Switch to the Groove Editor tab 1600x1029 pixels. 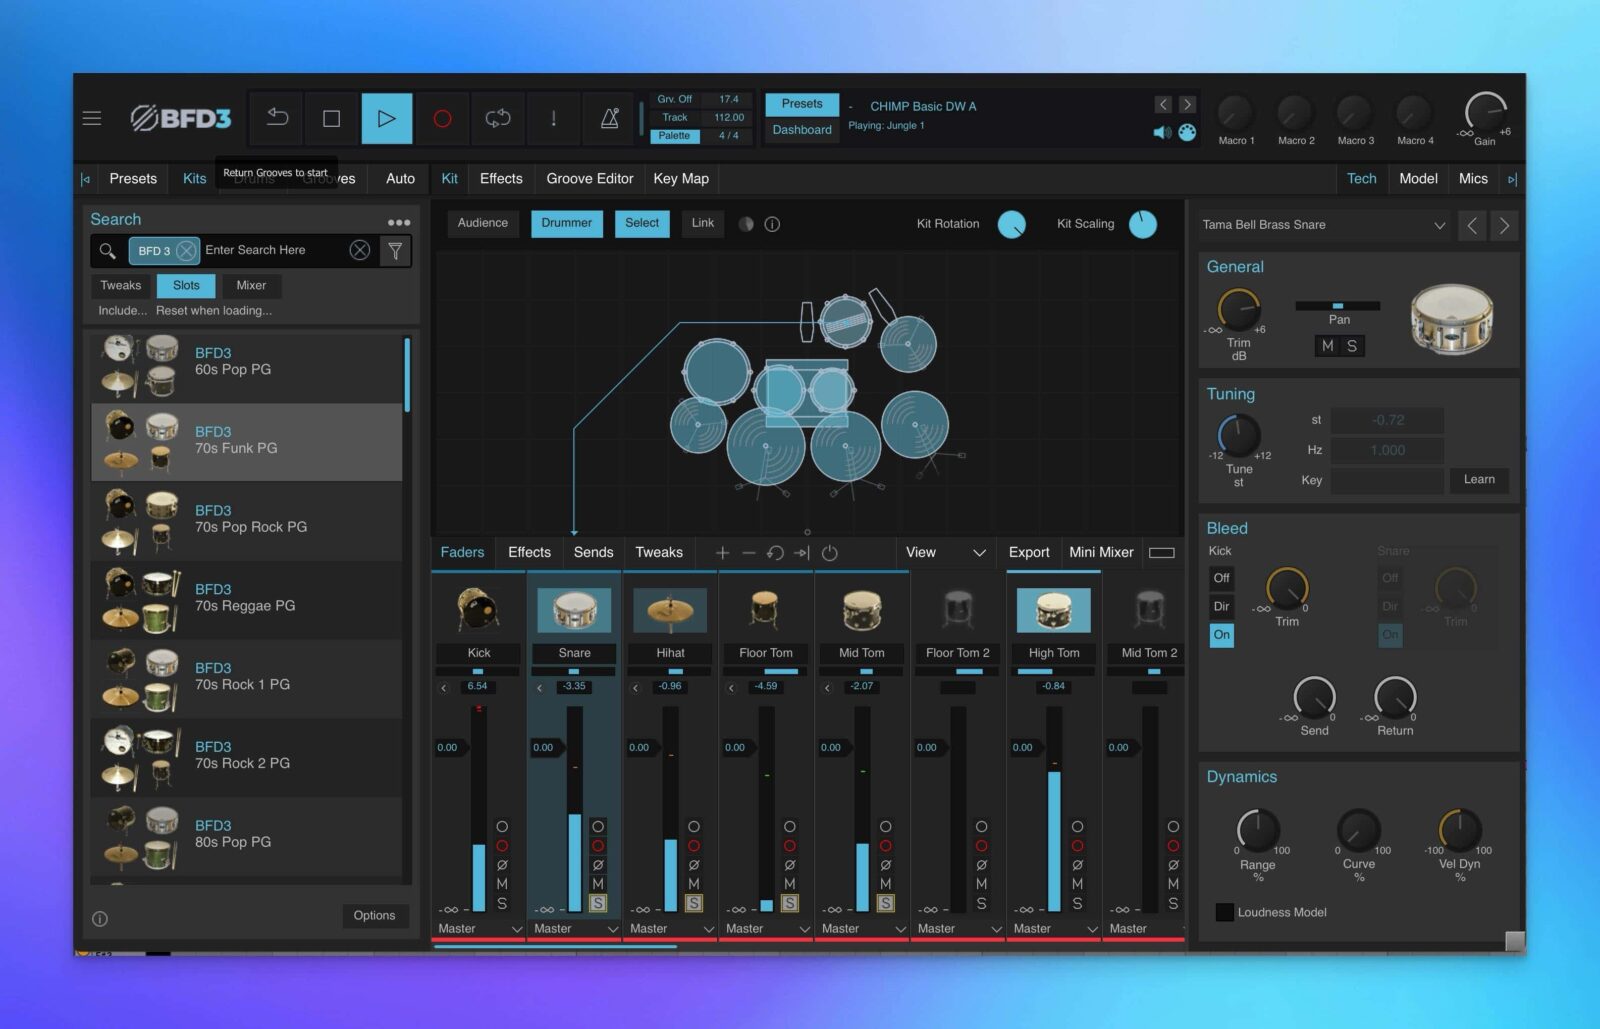589,179
